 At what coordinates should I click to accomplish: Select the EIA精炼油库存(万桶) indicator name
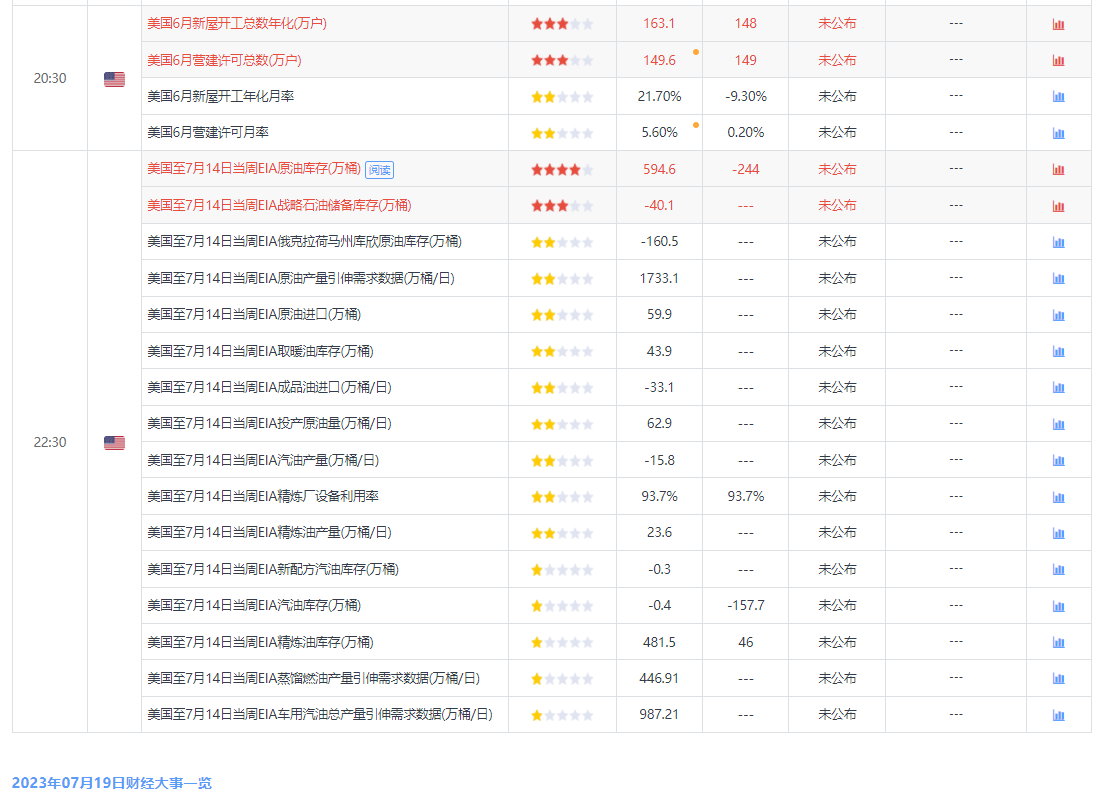tap(260, 642)
